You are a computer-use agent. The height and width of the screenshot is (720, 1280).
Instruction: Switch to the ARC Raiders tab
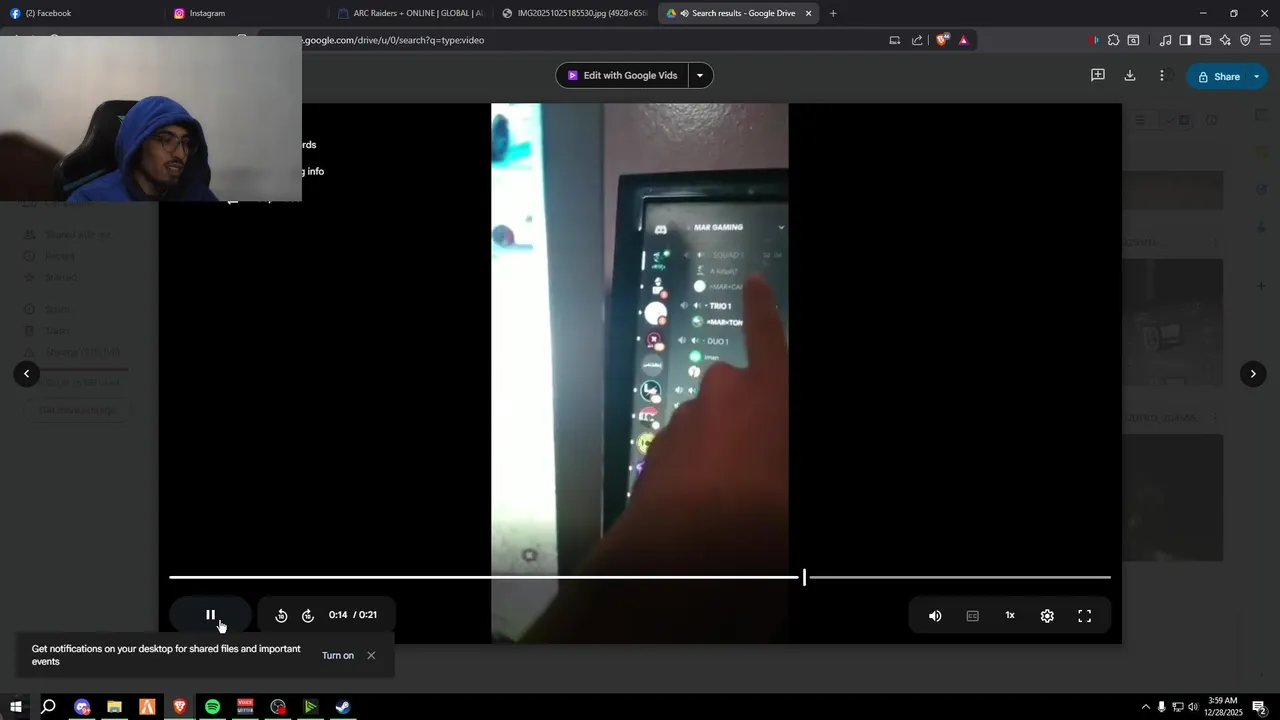tap(410, 13)
